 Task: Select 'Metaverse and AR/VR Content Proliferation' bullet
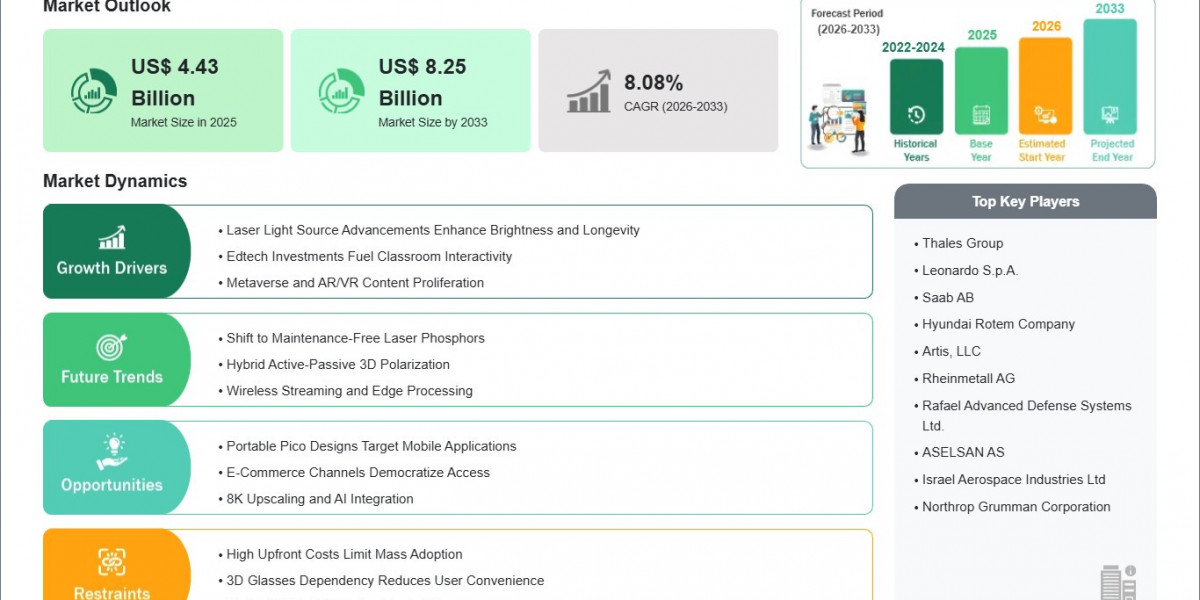[x=355, y=282]
